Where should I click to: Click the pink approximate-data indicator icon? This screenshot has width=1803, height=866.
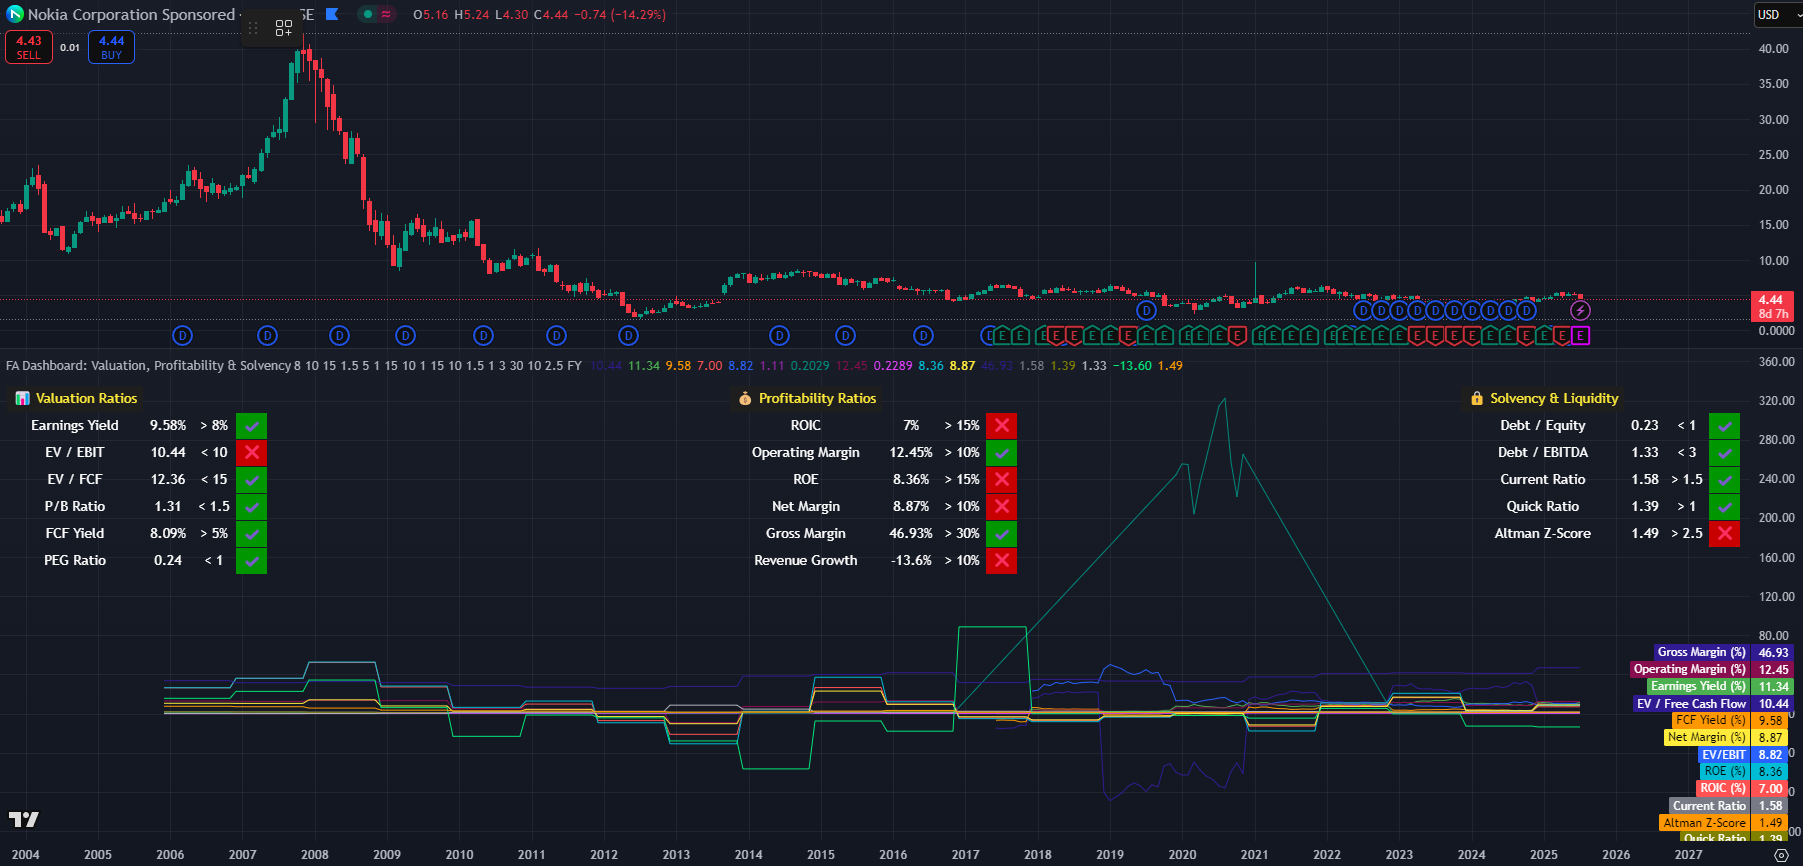click(x=386, y=14)
